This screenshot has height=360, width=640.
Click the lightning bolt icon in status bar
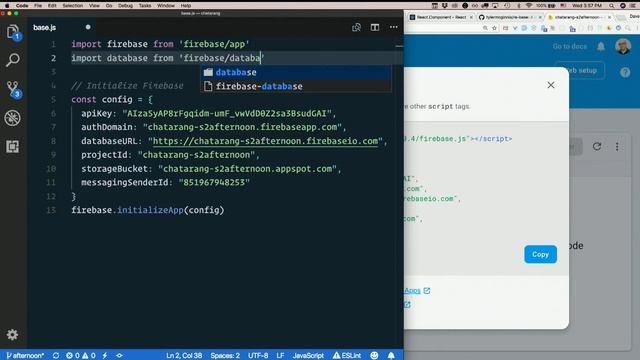click(x=105, y=356)
